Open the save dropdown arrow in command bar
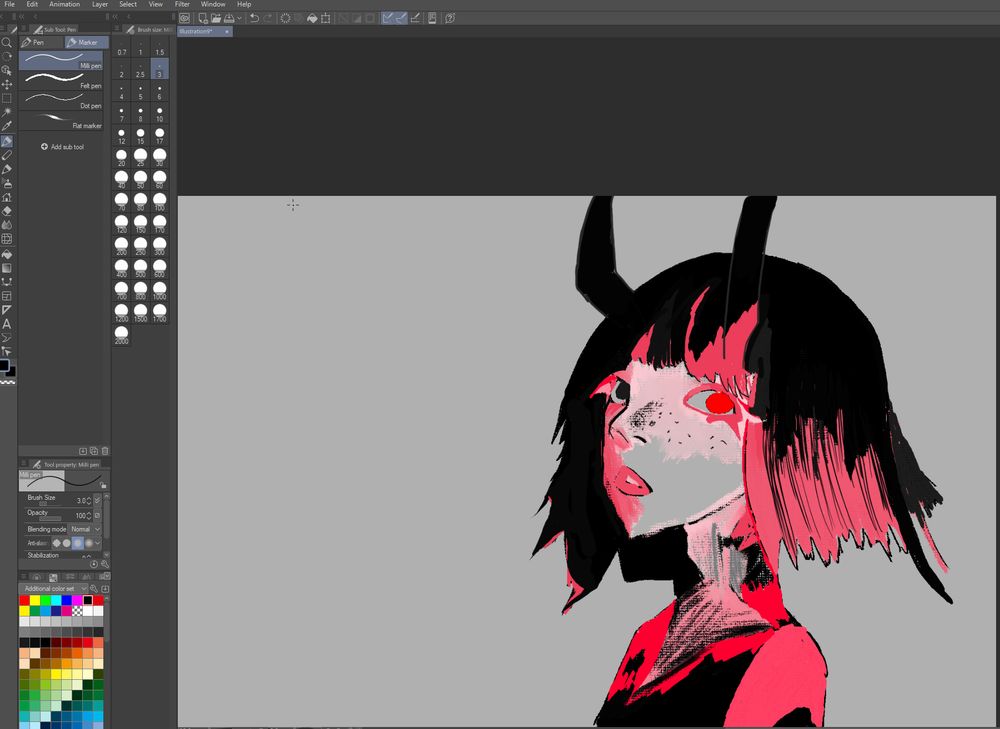This screenshot has width=1000, height=729. point(239,18)
